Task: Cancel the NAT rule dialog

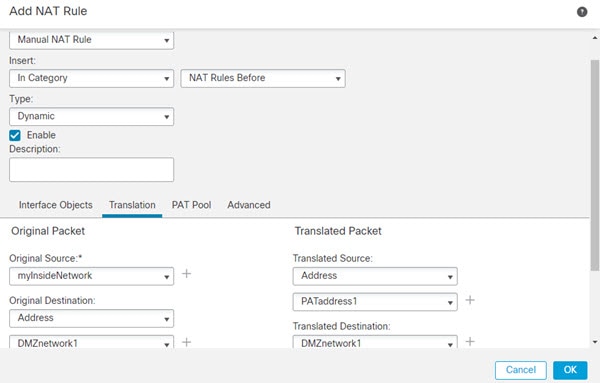Action: pyautogui.click(x=520, y=370)
